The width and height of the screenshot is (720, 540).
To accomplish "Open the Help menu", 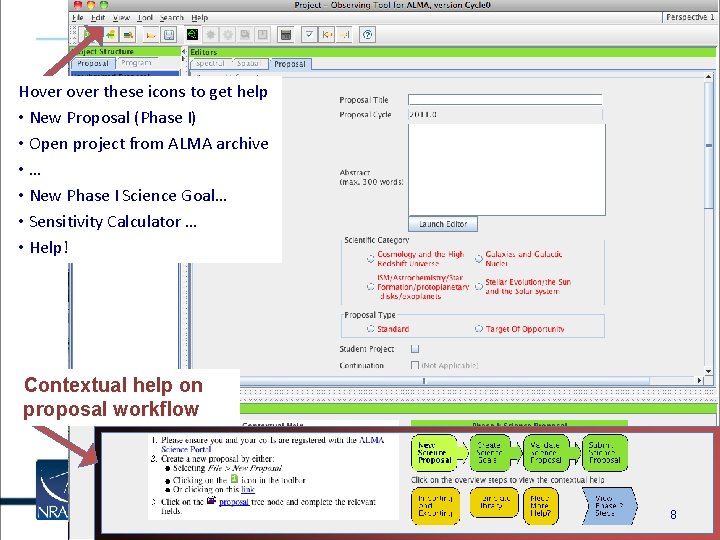I will coord(200,17).
